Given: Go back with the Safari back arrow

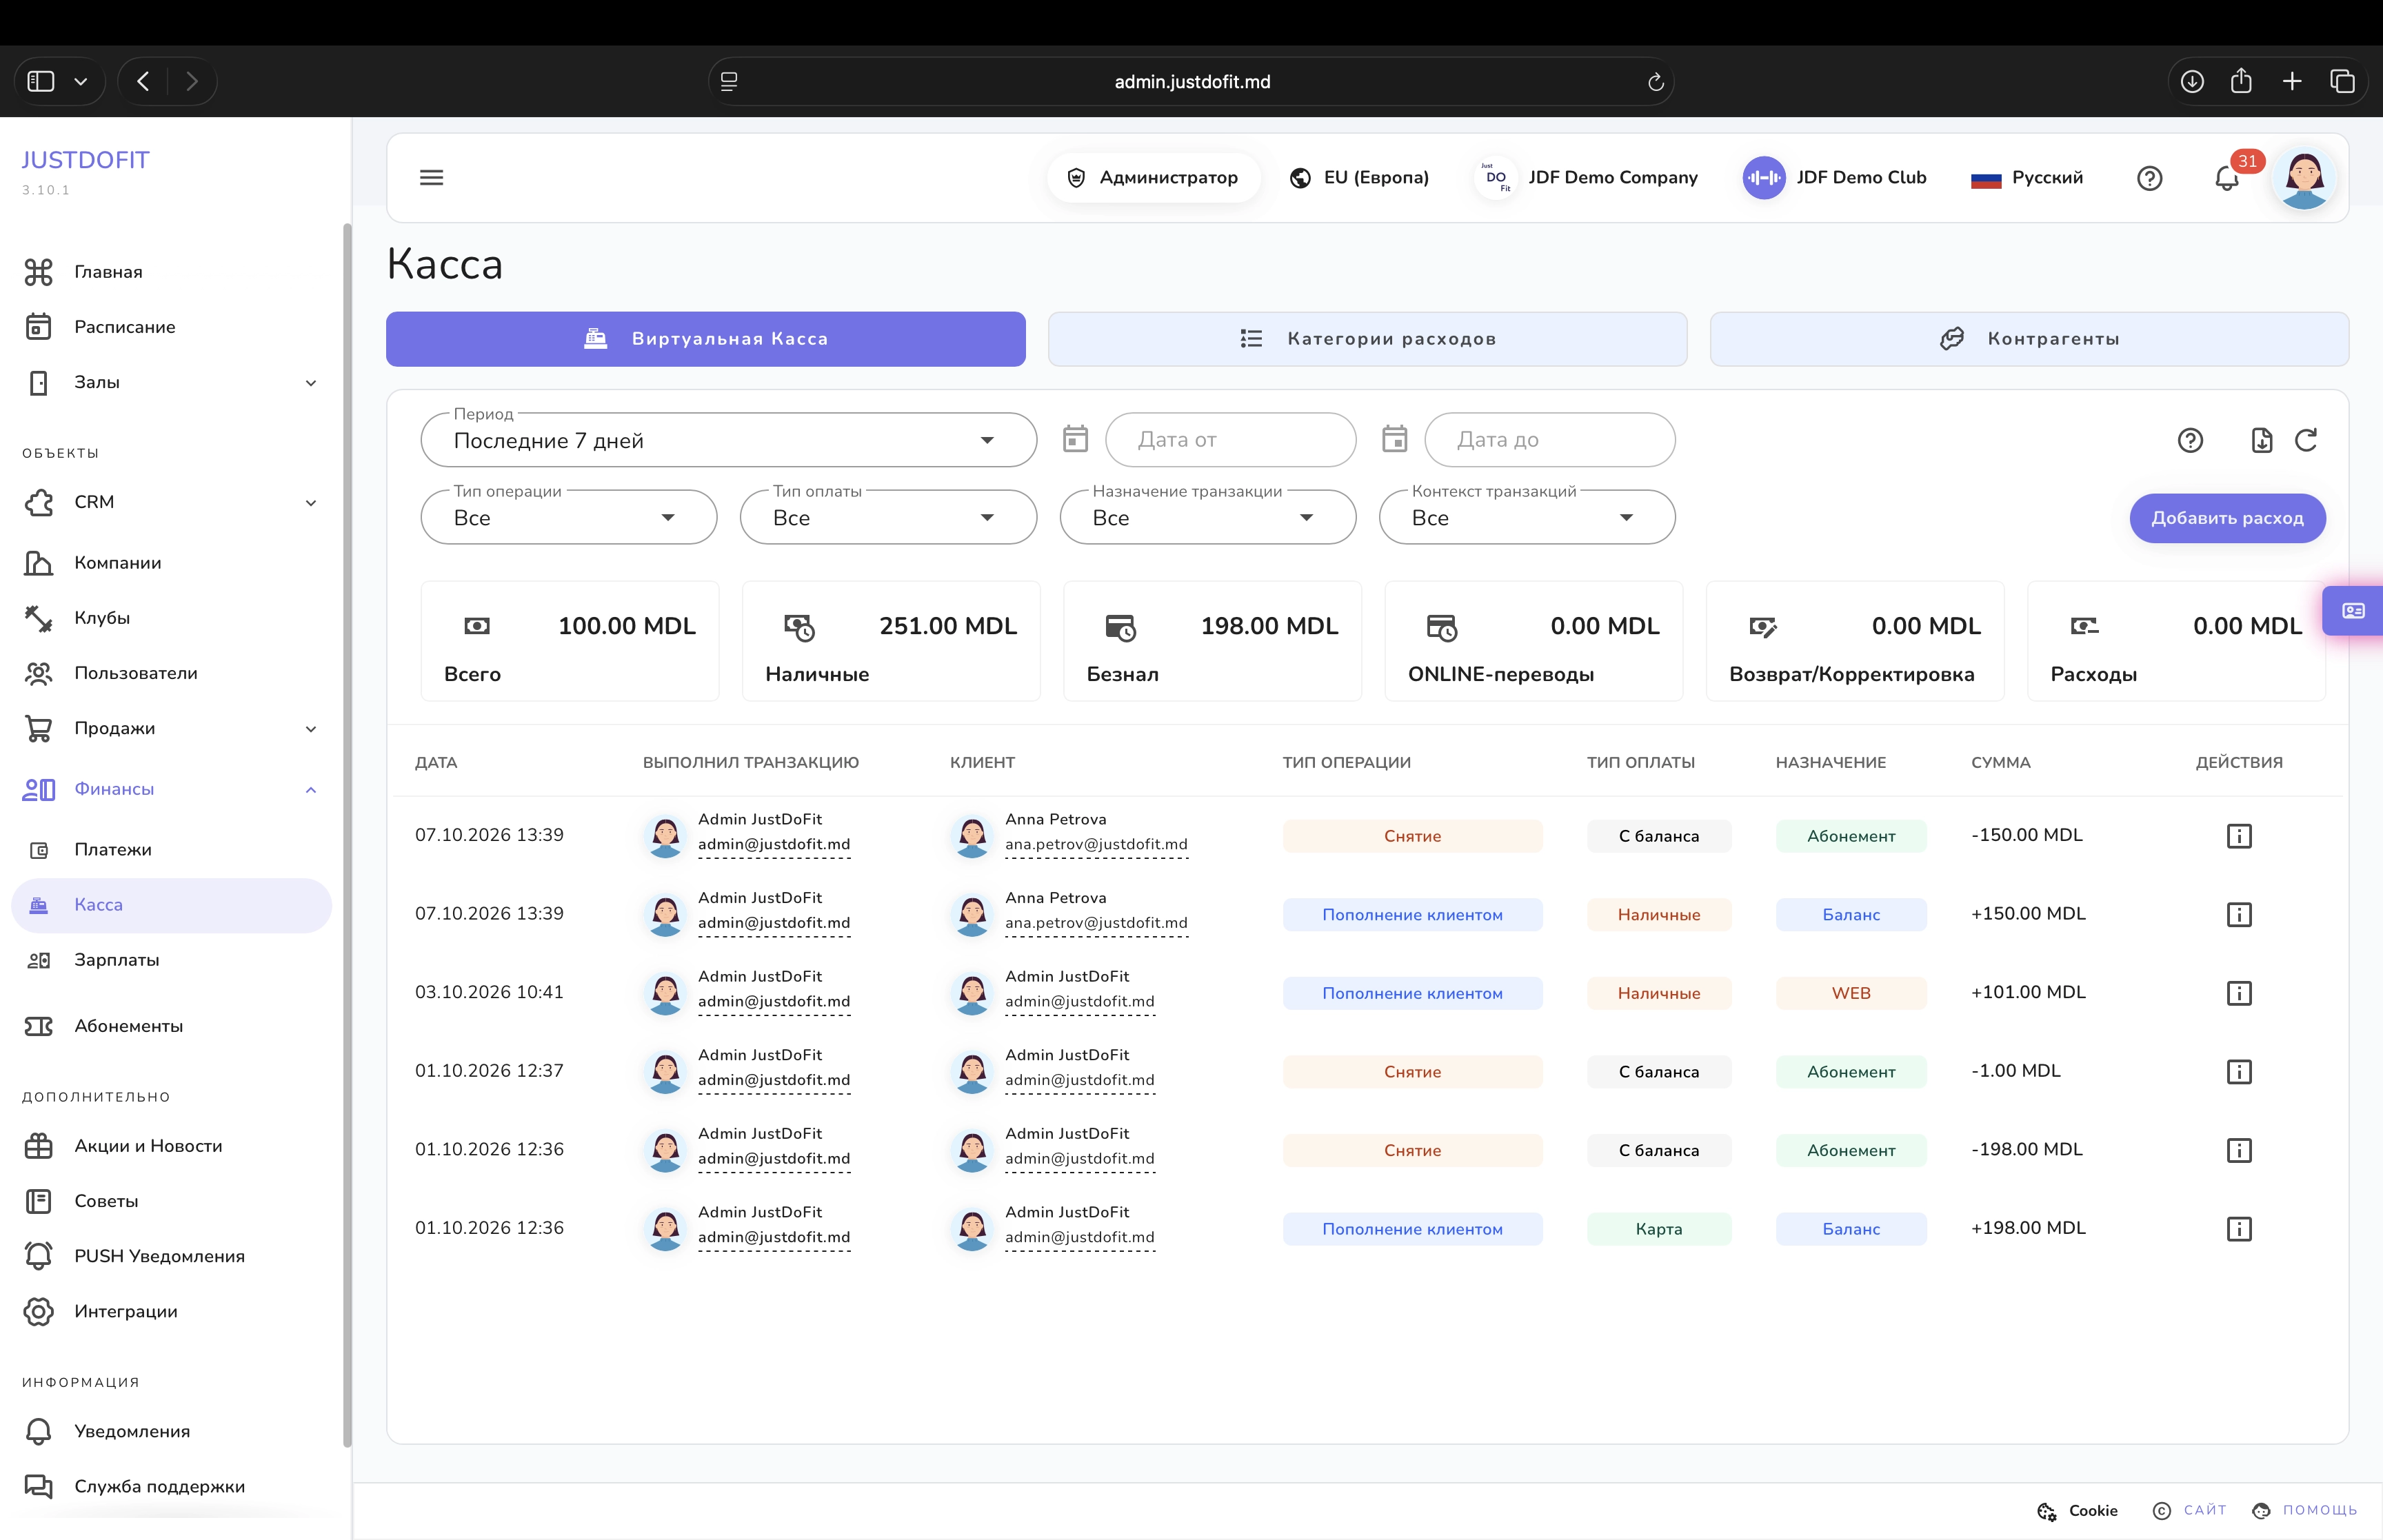Looking at the screenshot, I should coord(143,82).
